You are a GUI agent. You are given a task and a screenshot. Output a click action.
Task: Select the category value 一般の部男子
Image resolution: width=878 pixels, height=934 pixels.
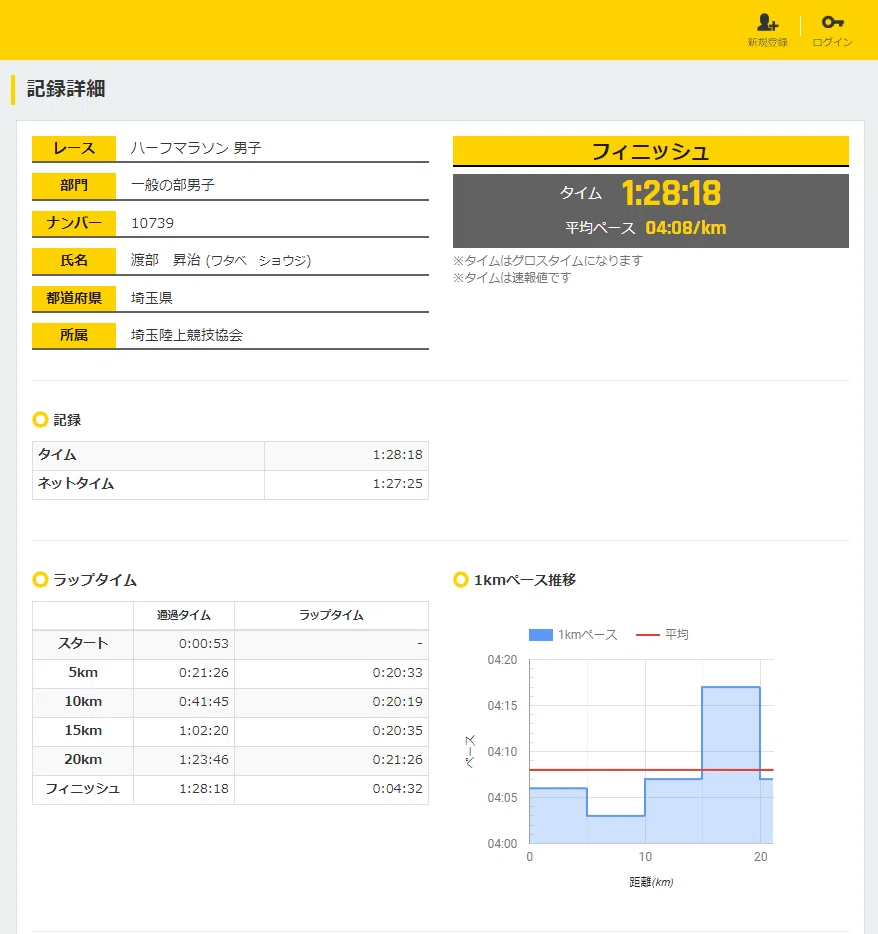(173, 185)
